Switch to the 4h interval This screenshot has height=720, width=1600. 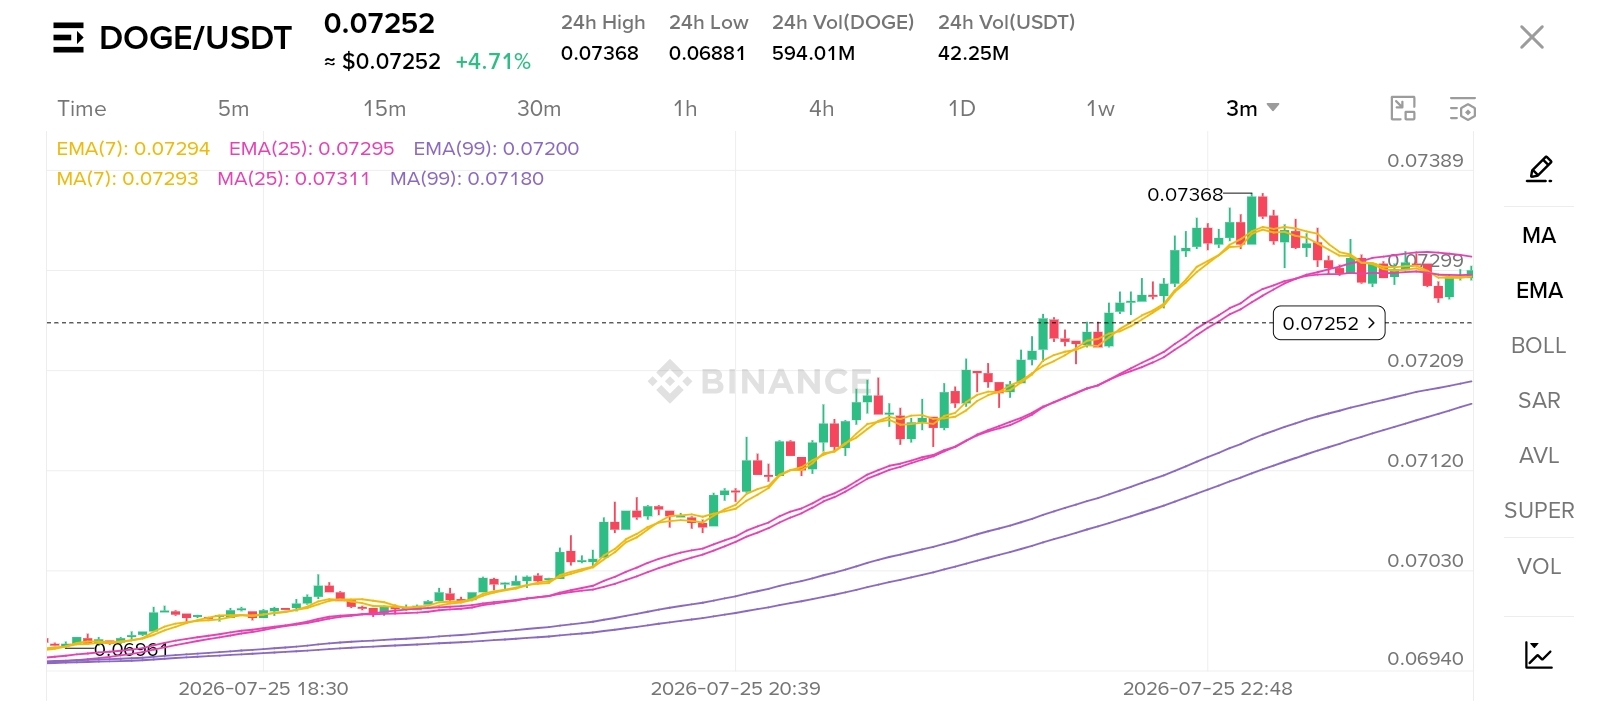point(821,108)
